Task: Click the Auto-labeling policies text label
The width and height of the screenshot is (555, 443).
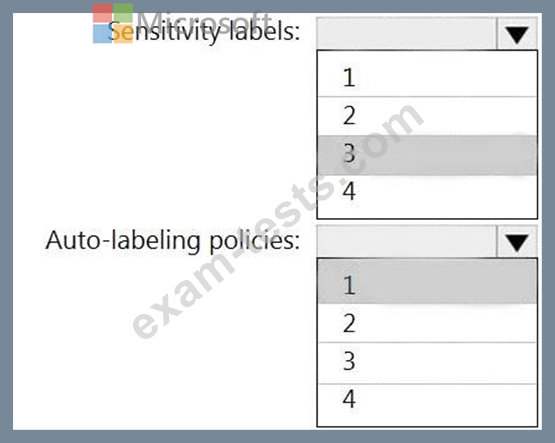Action: 173,241
